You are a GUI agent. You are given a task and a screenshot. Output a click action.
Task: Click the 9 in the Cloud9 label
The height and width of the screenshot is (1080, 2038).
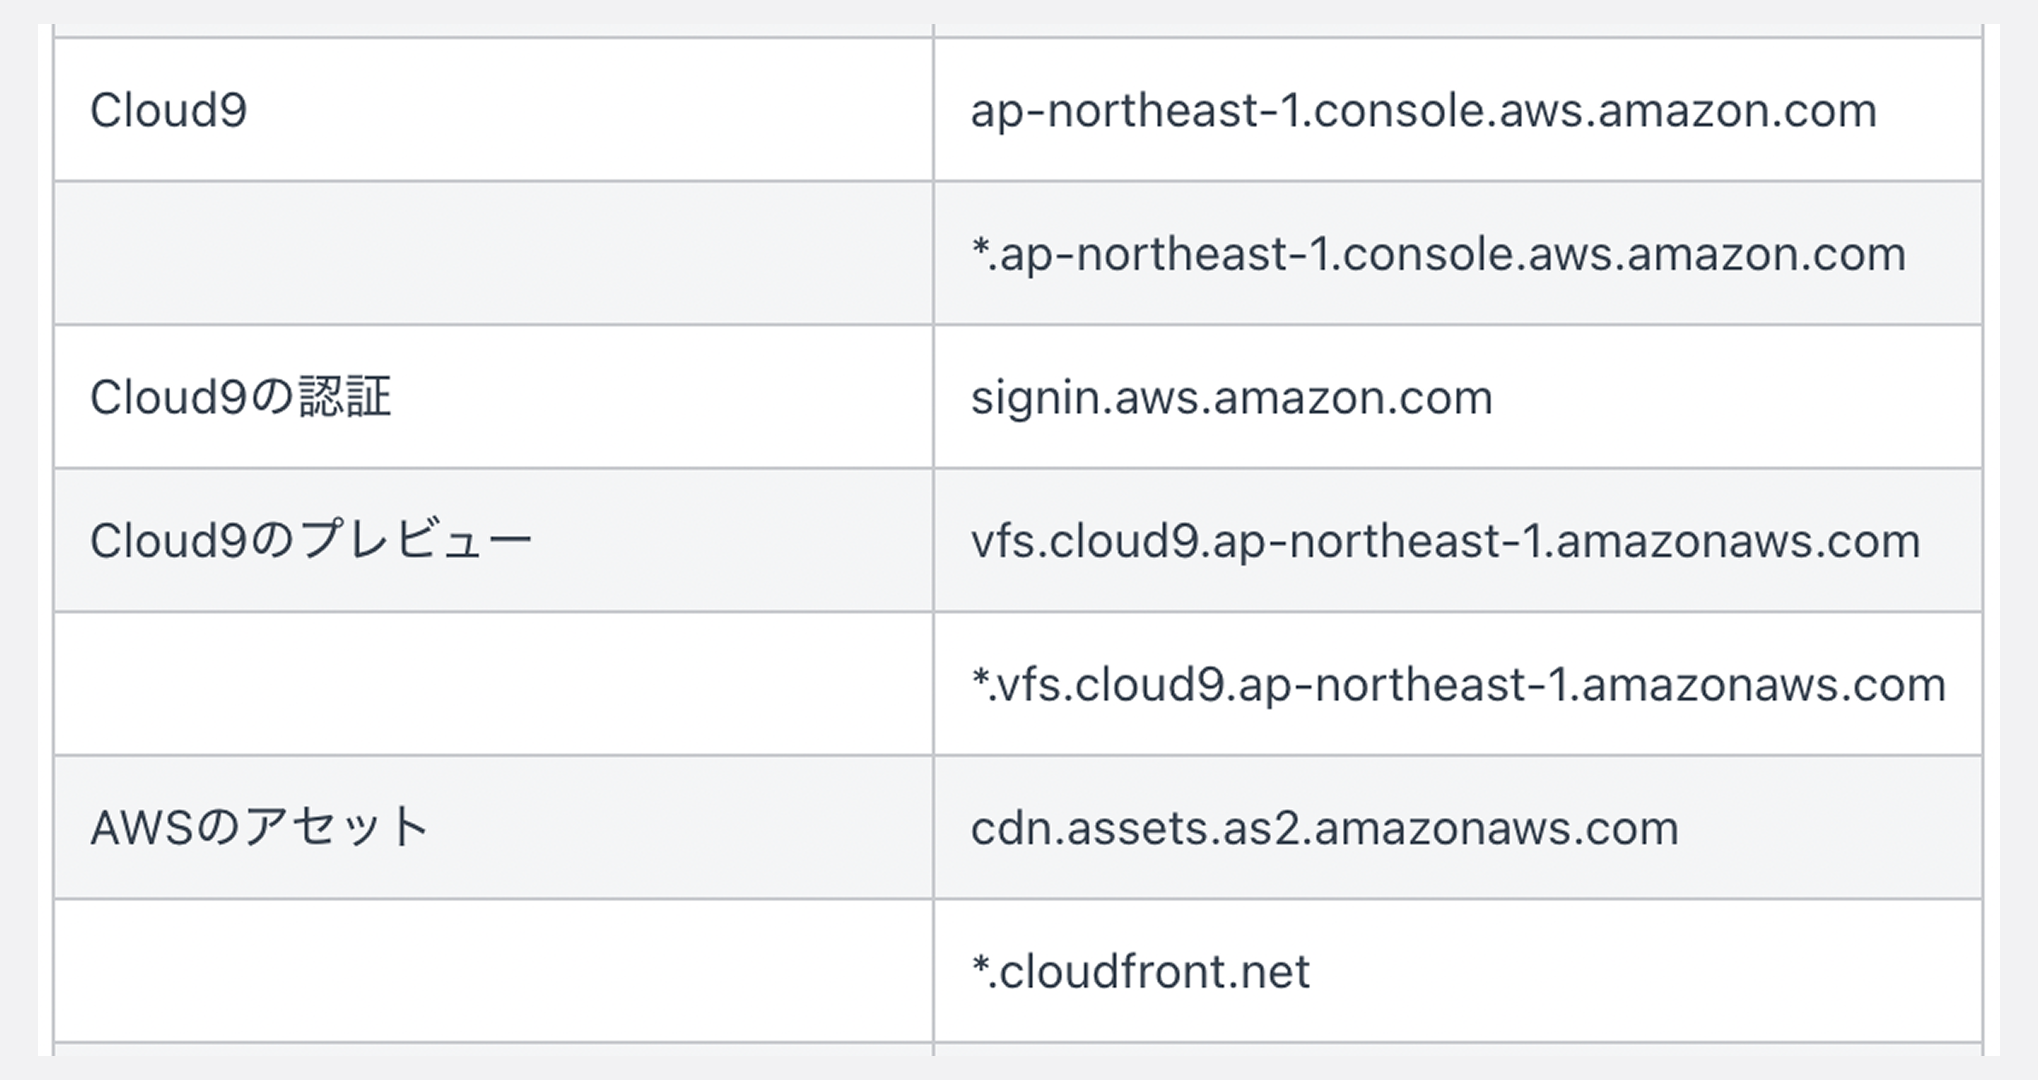pyautogui.click(x=233, y=111)
